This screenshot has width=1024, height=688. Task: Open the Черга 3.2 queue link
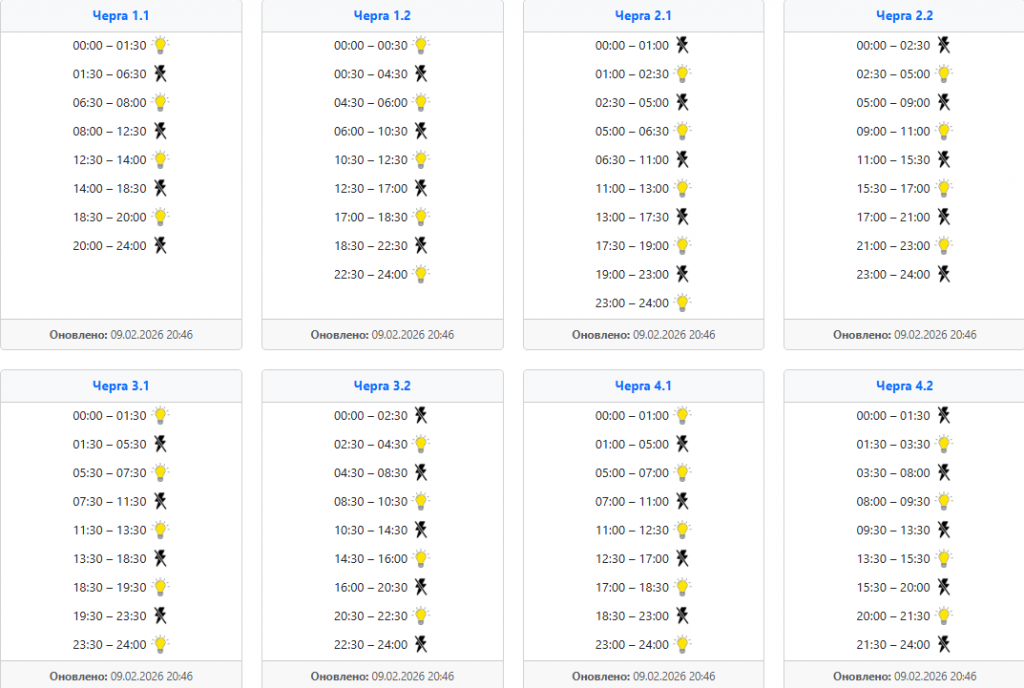click(382, 386)
